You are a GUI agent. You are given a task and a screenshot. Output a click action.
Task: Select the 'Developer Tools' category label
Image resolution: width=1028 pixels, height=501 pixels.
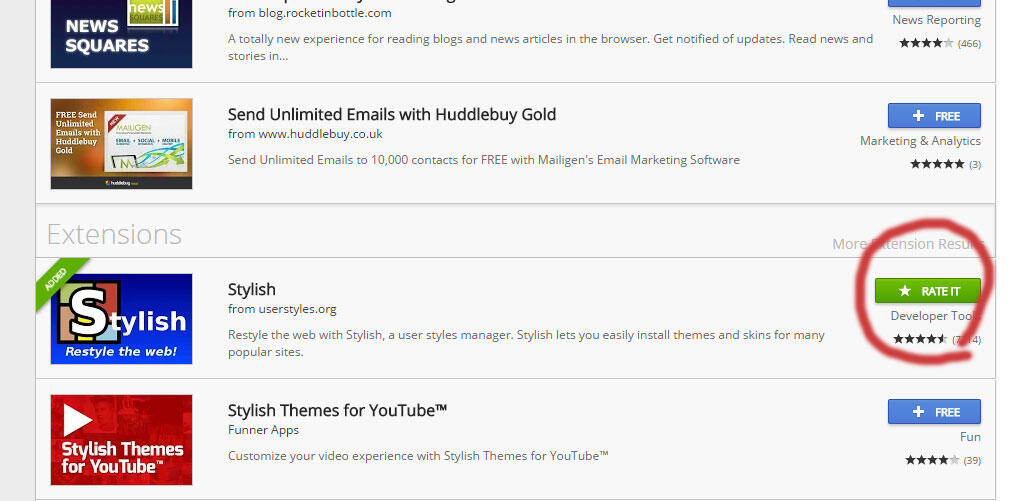pyautogui.click(x=936, y=316)
